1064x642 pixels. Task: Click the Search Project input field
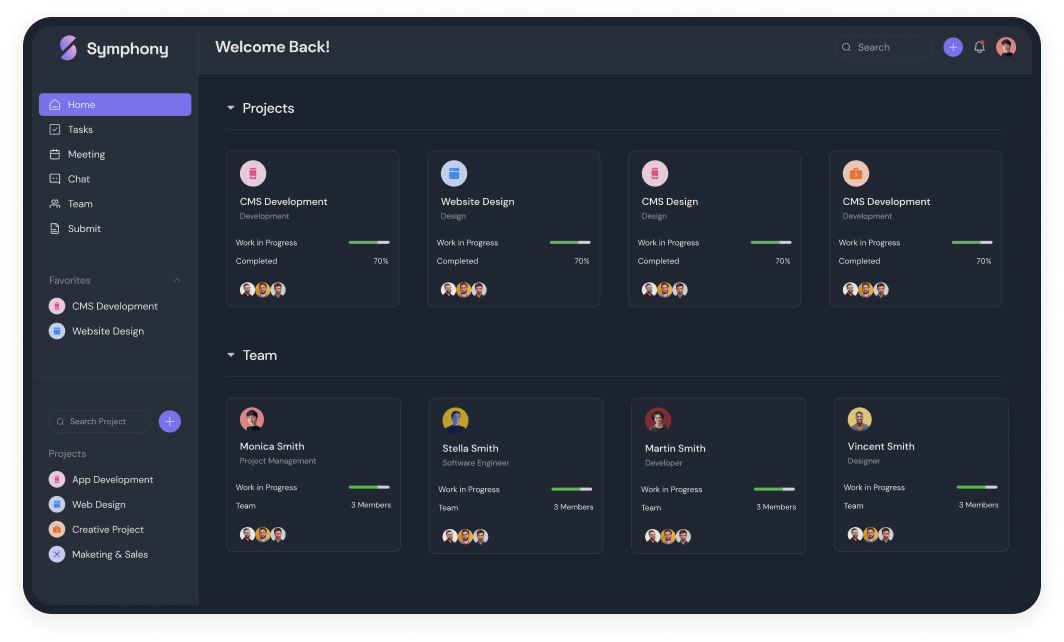pyautogui.click(x=100, y=421)
